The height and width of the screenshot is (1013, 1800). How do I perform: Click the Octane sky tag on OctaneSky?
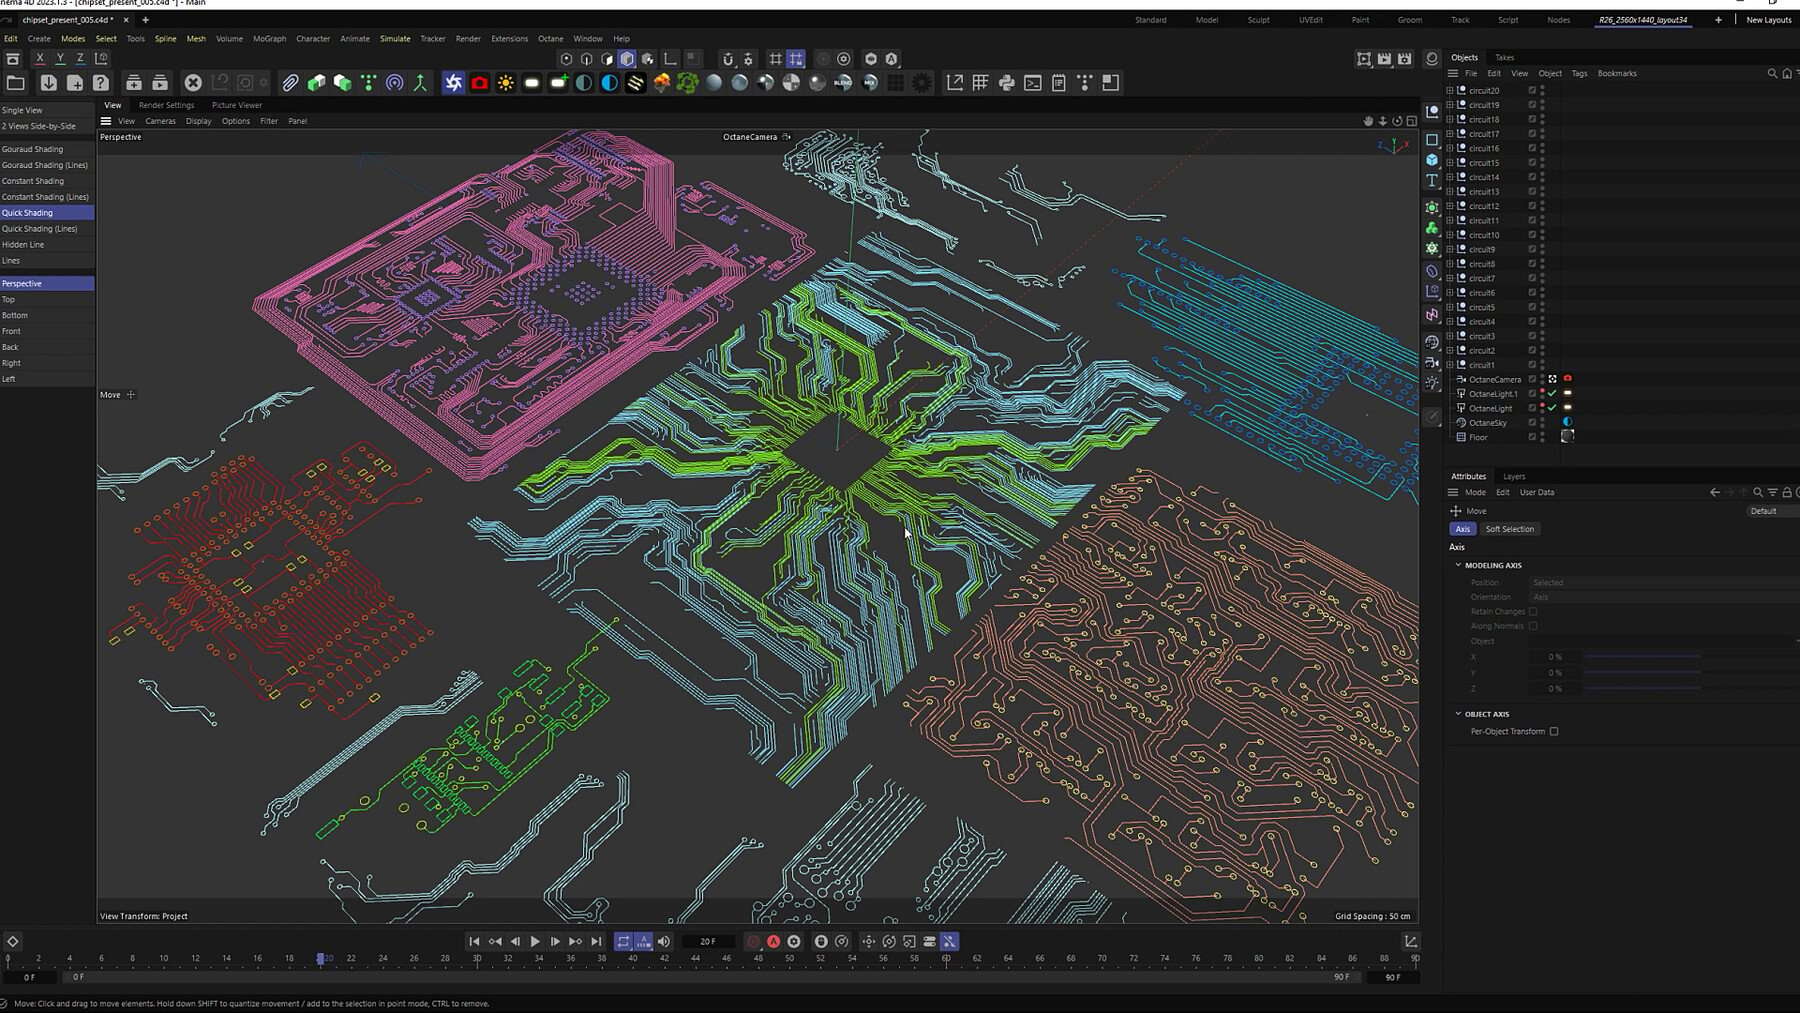click(1567, 422)
